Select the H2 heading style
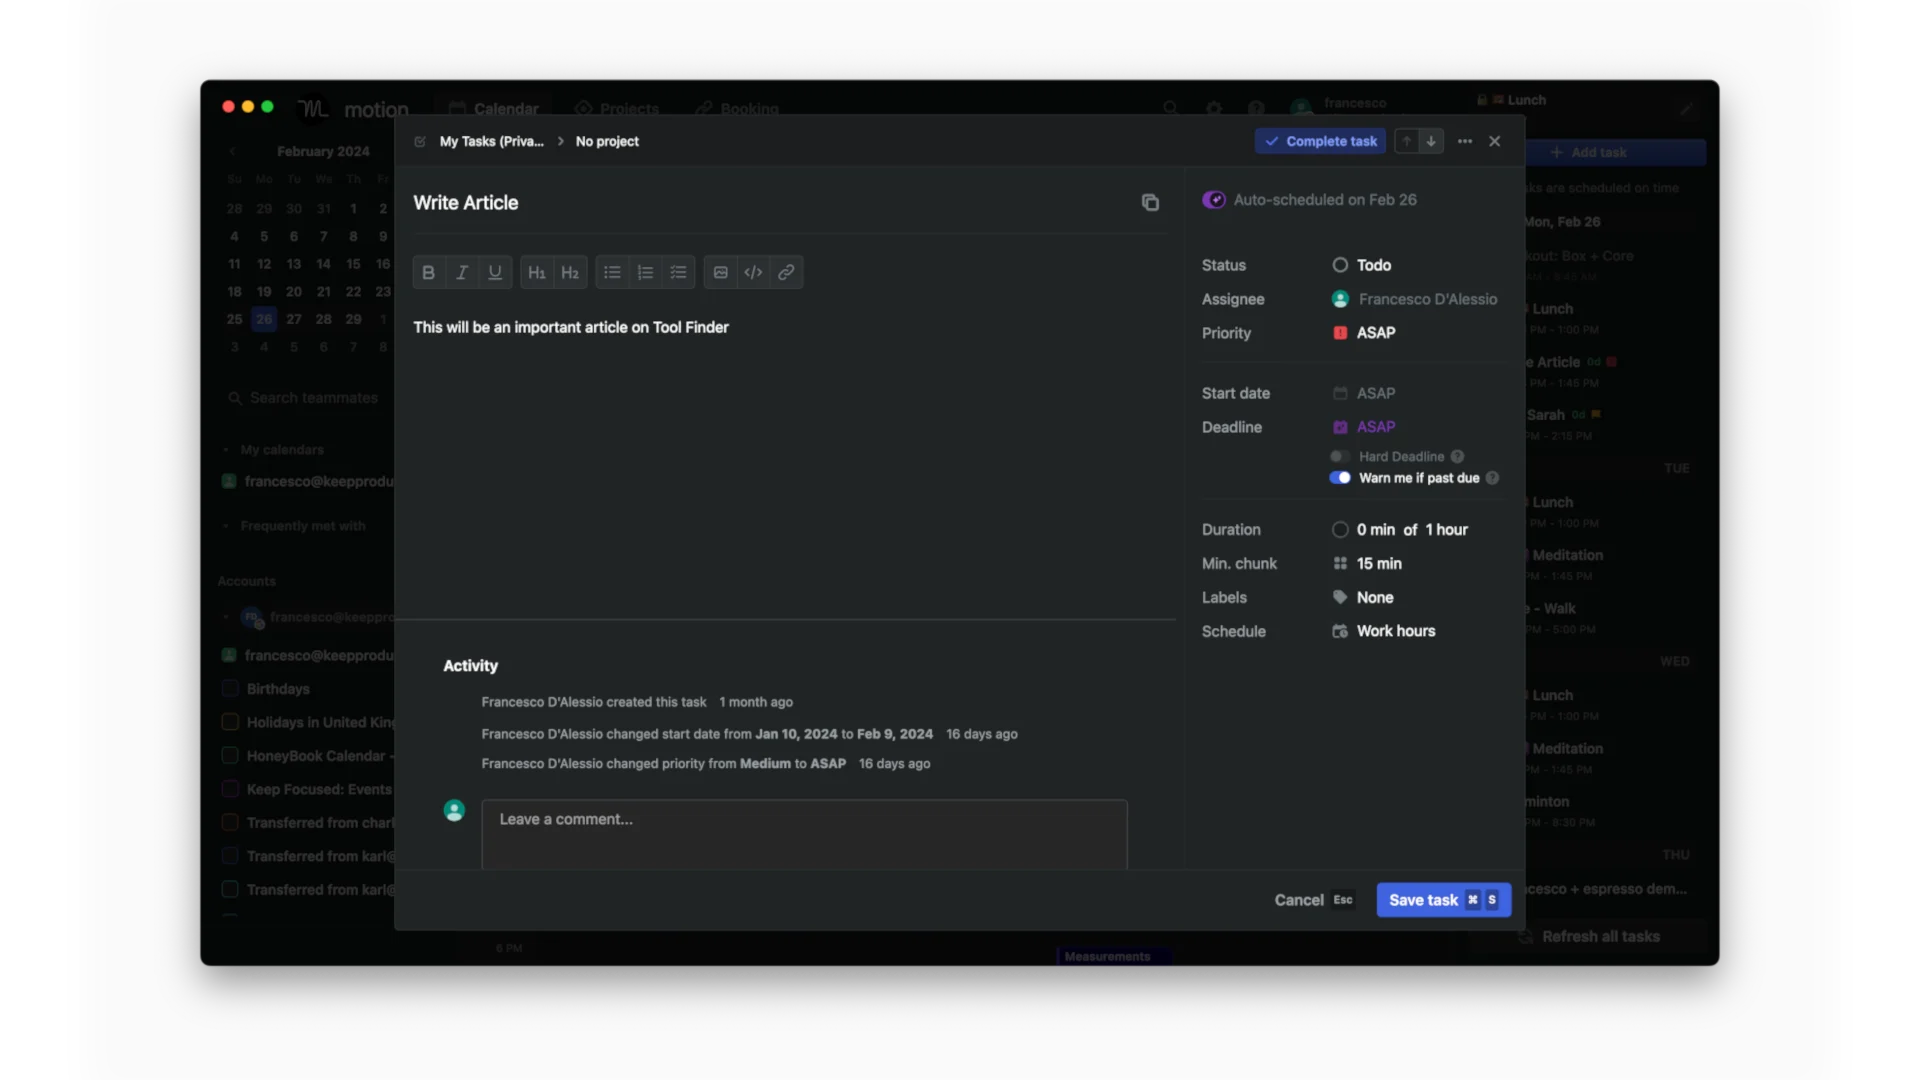This screenshot has width=1920, height=1080. tap(570, 272)
